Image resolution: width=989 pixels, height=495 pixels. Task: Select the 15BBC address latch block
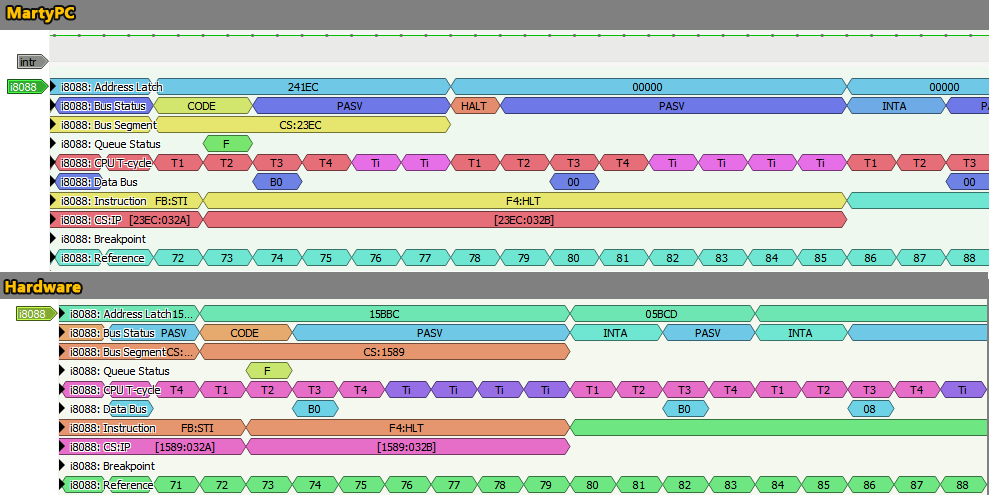384,314
